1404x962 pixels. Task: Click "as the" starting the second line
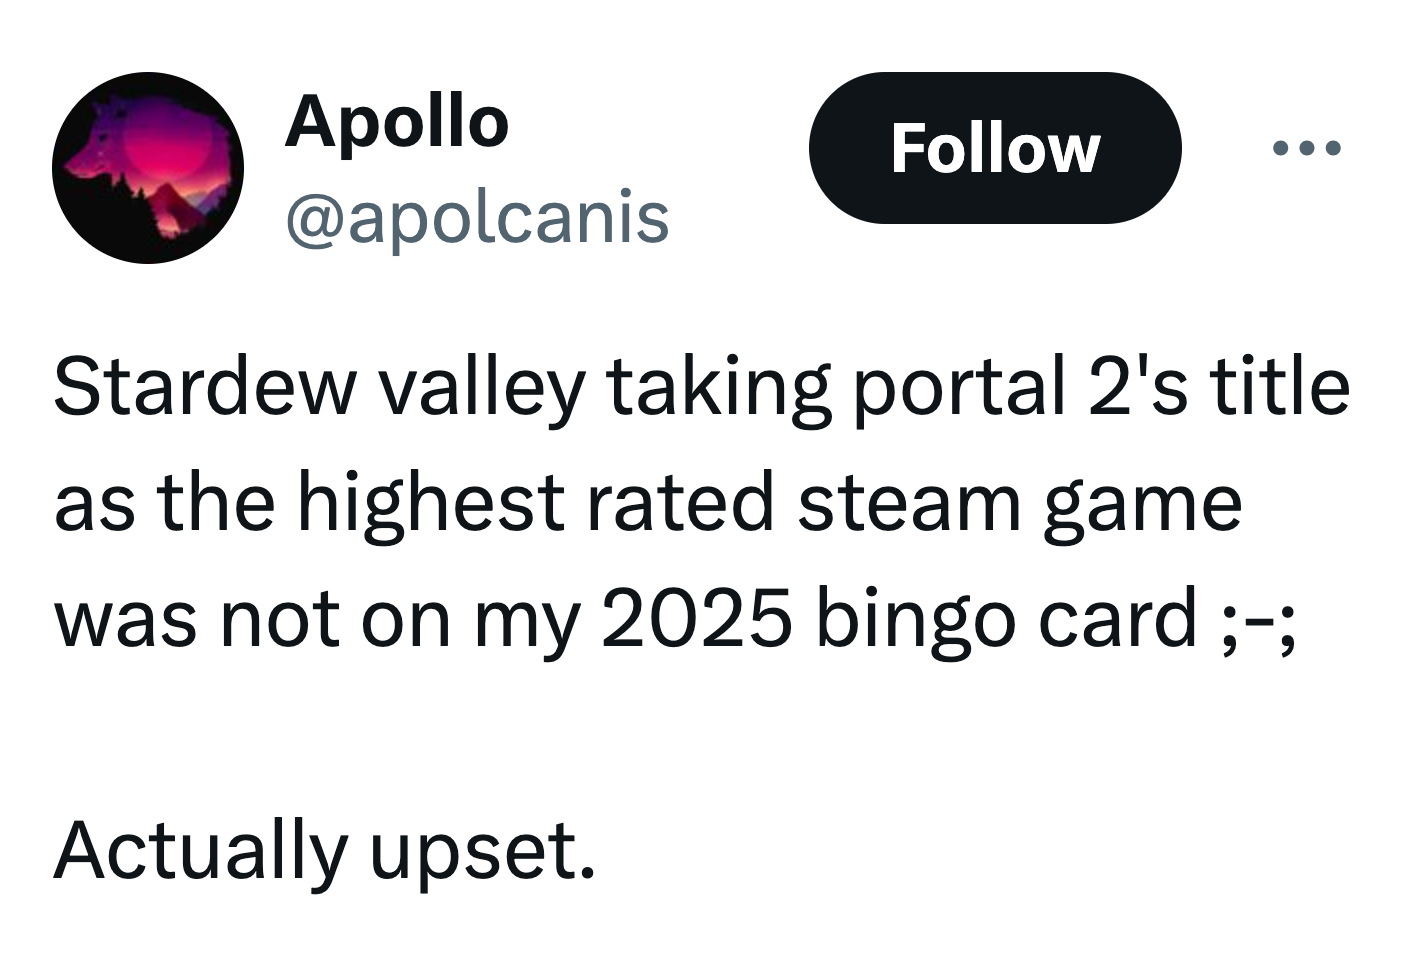coord(164,503)
